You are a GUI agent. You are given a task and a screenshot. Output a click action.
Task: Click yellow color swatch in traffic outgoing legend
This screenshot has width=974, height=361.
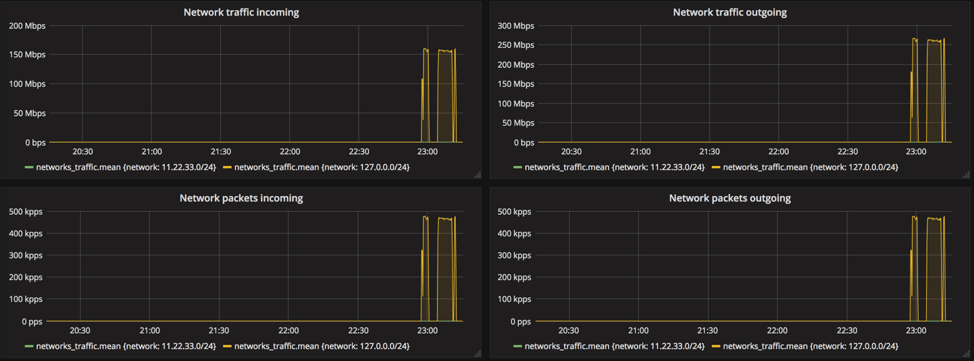click(716, 167)
